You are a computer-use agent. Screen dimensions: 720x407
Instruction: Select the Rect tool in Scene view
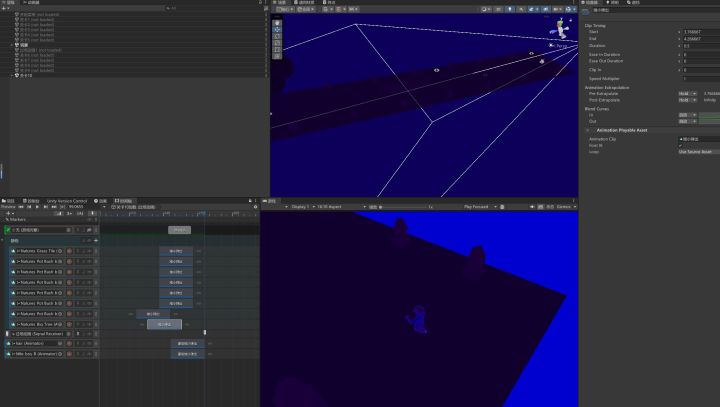pos(277,49)
